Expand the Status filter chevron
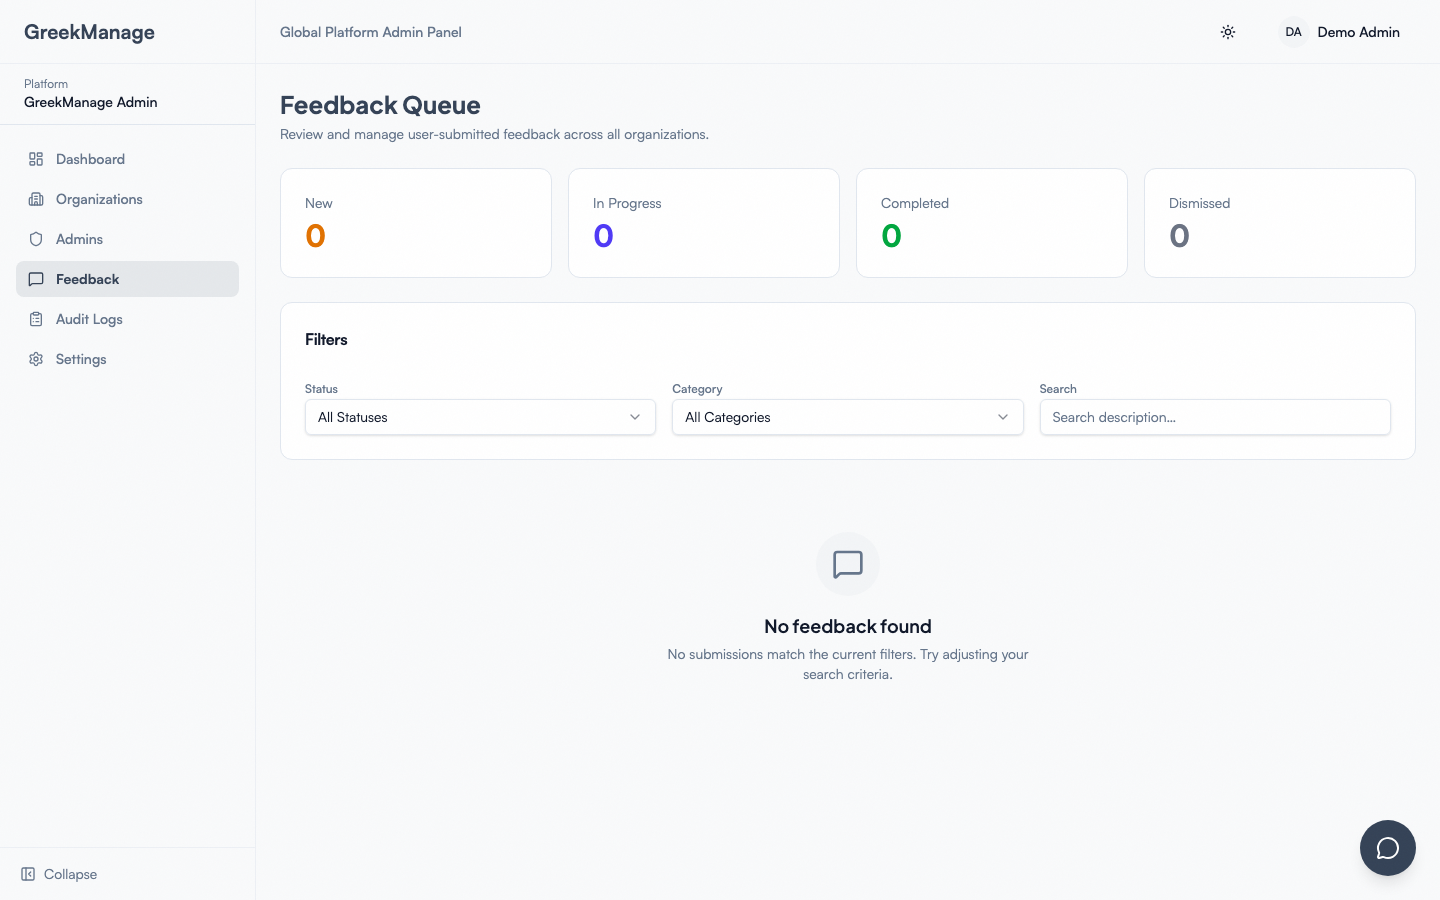Viewport: 1440px width, 900px height. 635,417
